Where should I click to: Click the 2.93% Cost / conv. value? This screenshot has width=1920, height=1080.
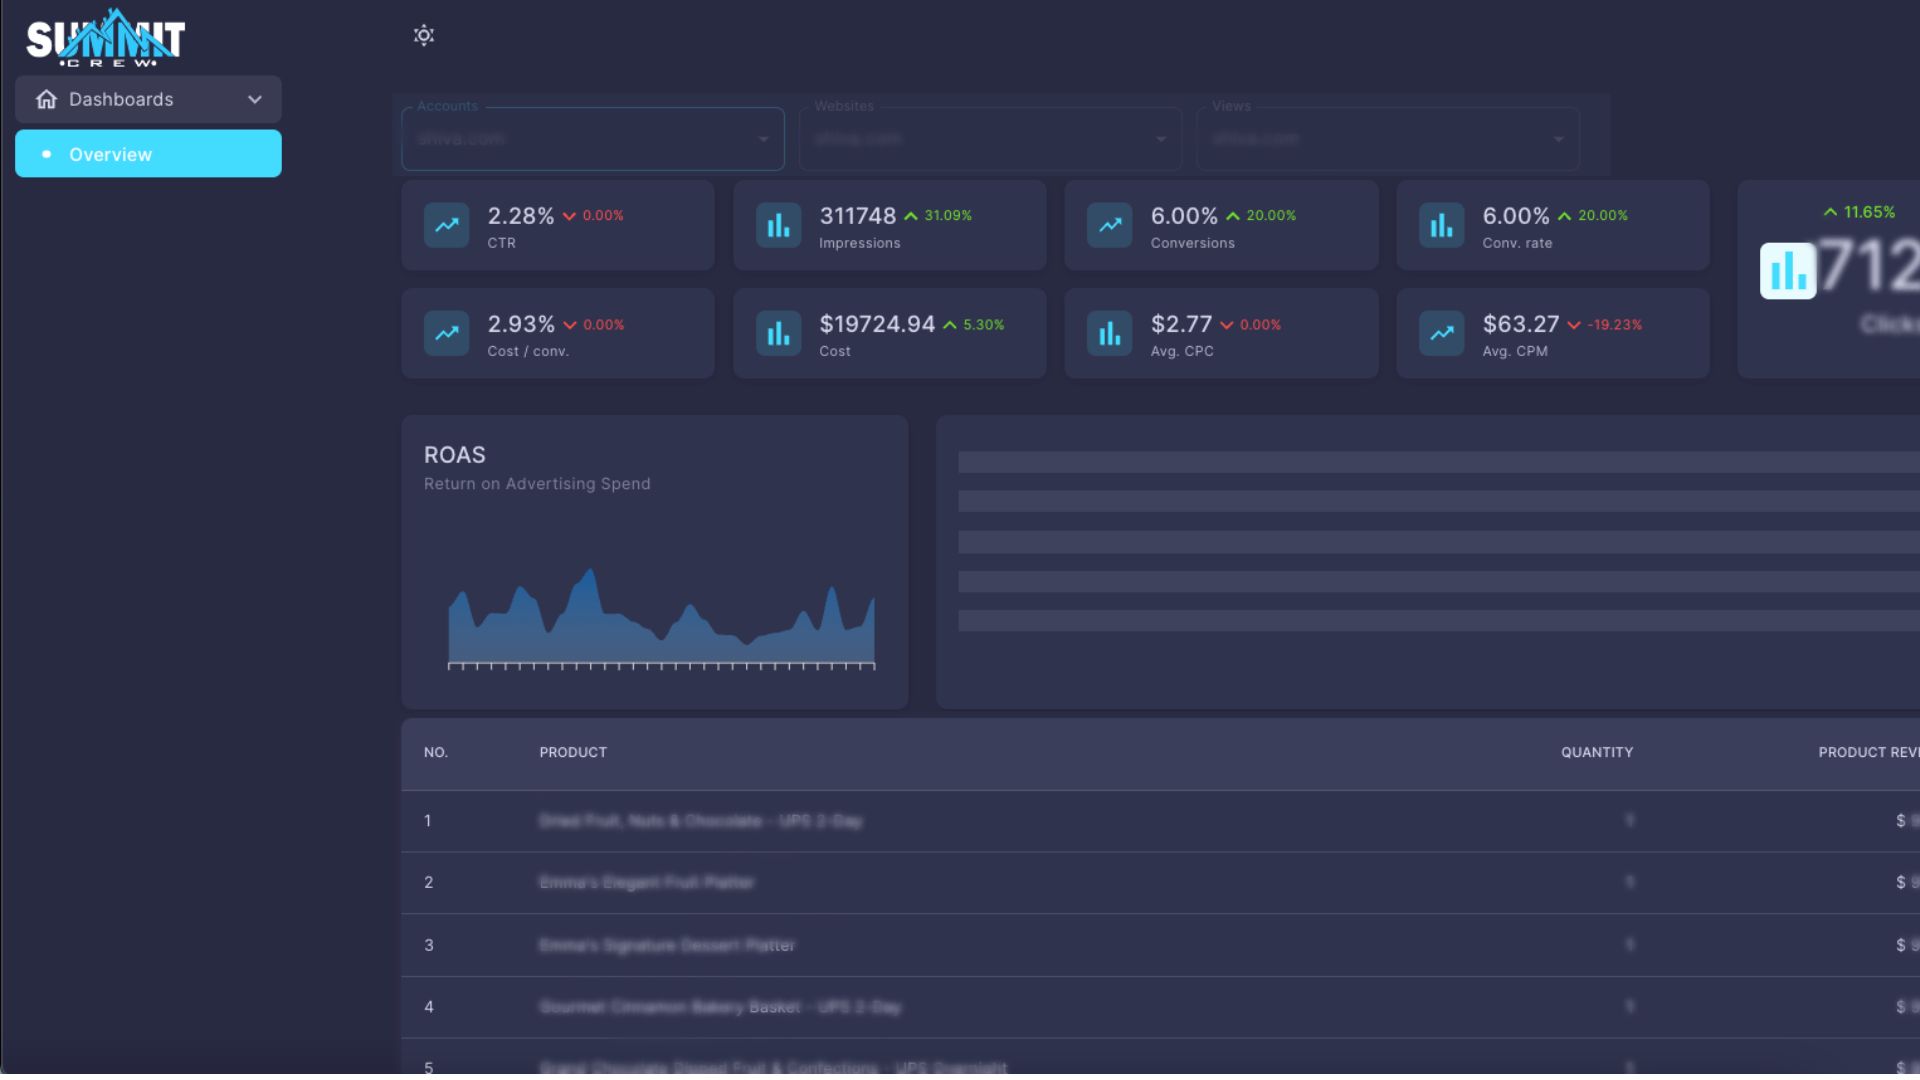point(521,324)
